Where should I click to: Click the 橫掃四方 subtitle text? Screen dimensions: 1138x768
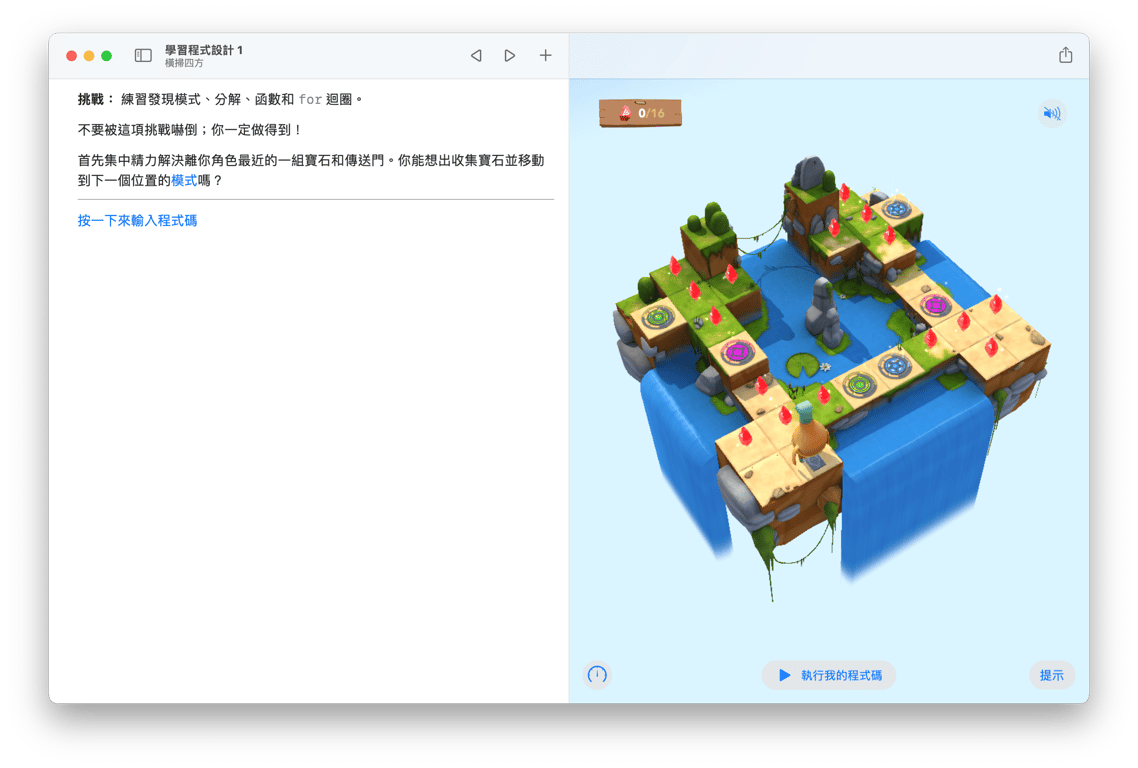coord(184,63)
